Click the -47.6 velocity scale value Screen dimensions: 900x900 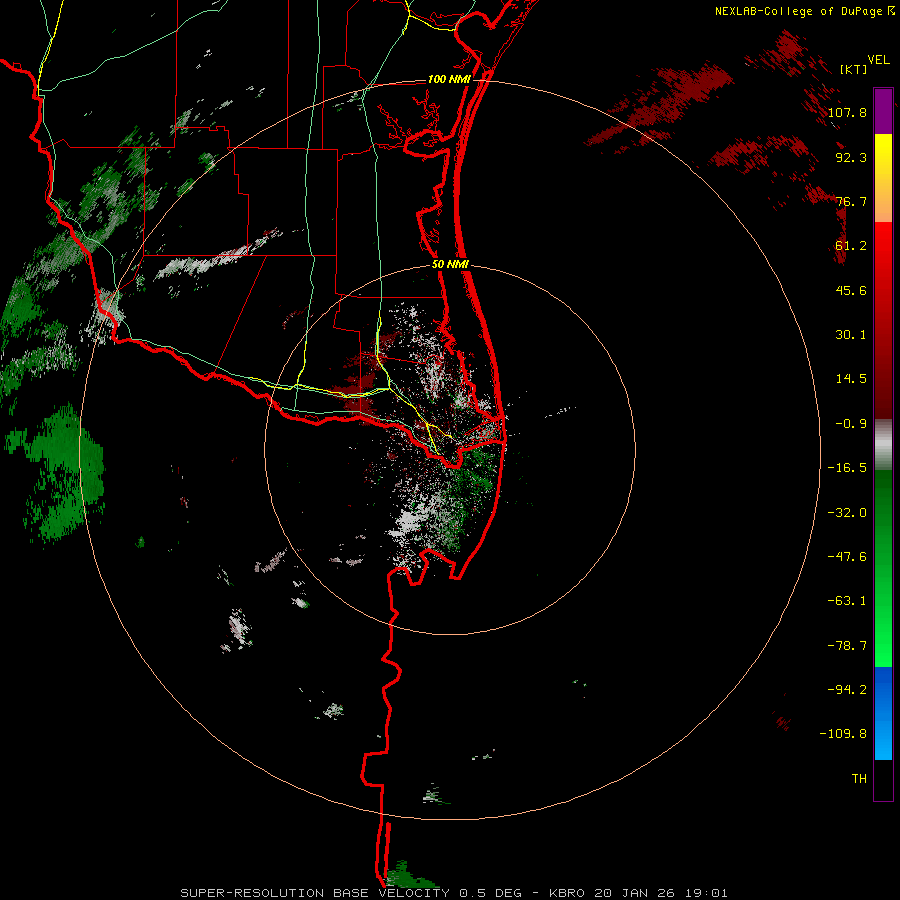tap(847, 557)
